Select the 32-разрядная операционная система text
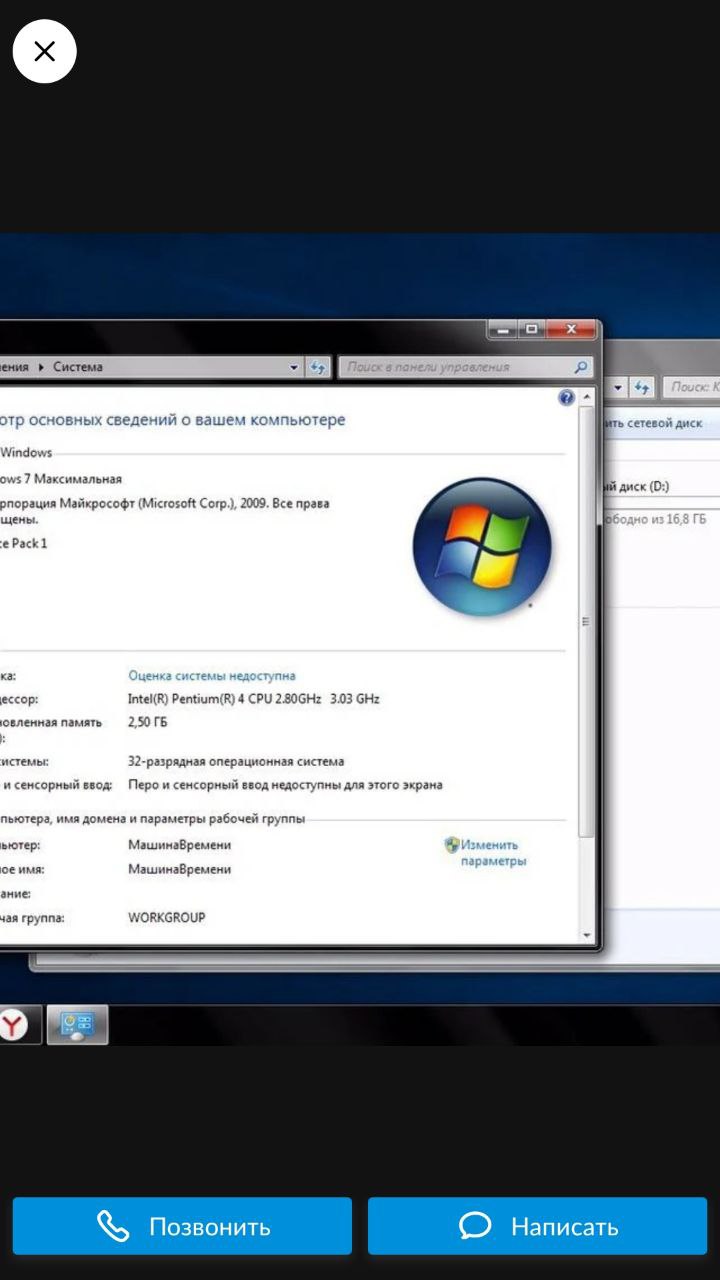The image size is (720, 1280). pos(236,762)
